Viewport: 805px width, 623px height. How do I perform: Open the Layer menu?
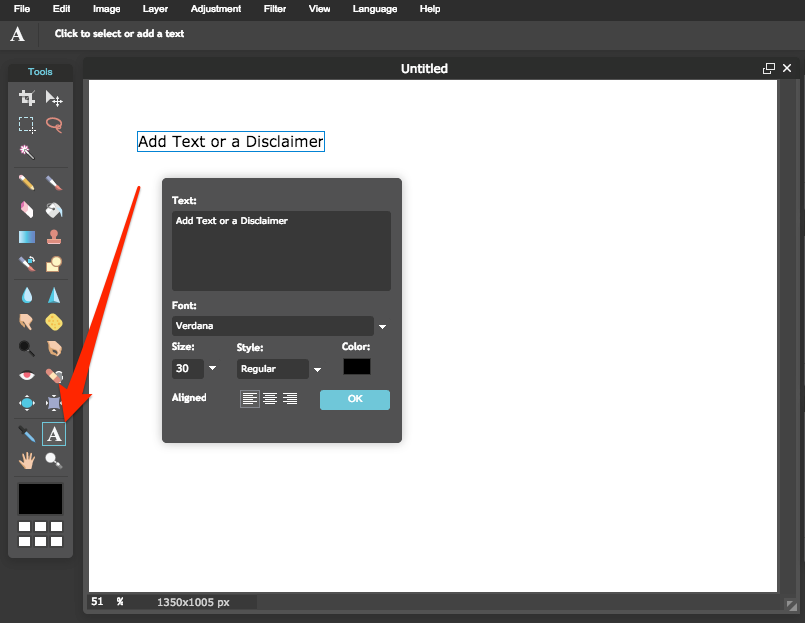155,9
